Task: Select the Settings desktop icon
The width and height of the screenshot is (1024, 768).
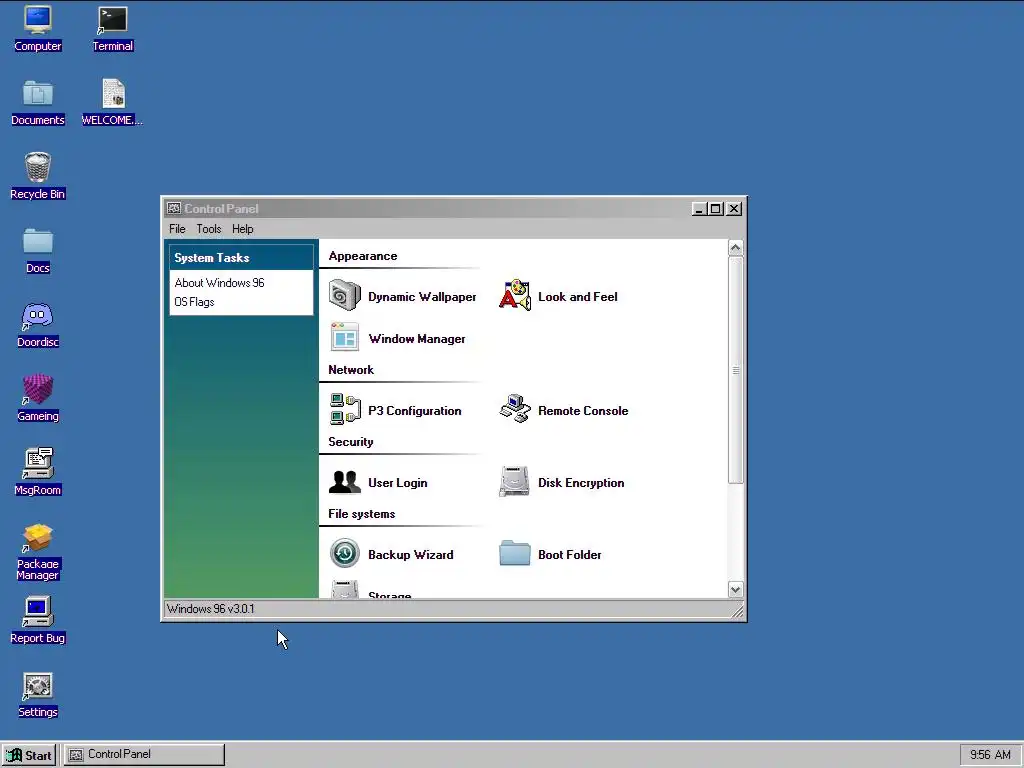Action: [38, 695]
